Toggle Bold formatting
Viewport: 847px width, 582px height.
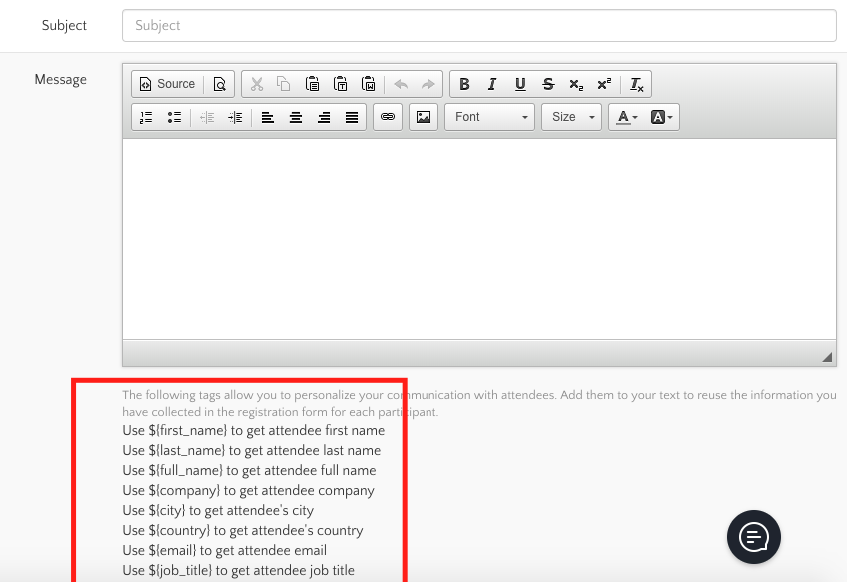click(464, 84)
